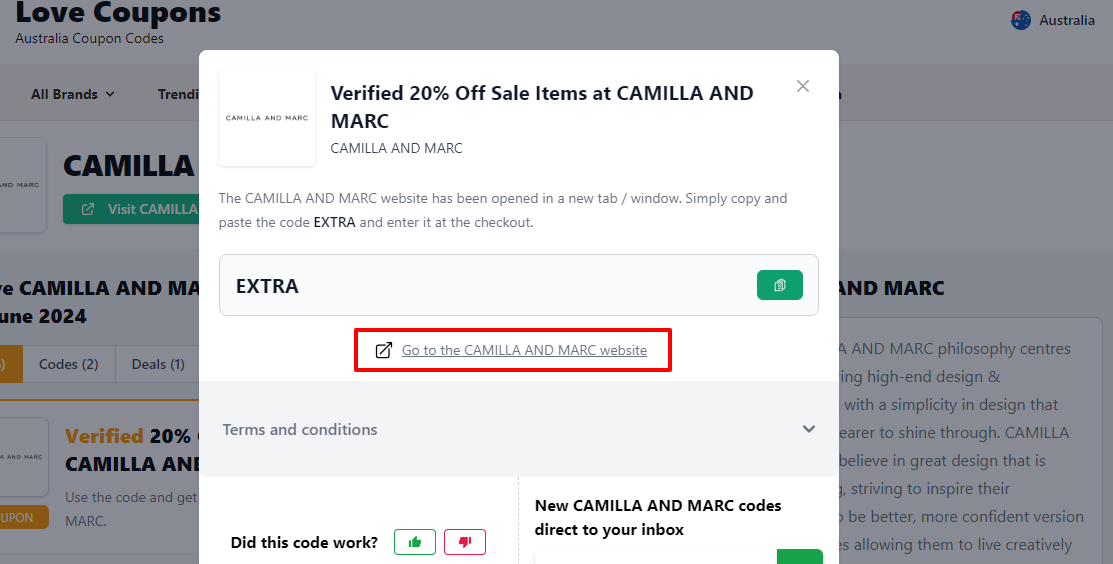
Task: Switch to the Deals (1) tab
Action: (158, 364)
